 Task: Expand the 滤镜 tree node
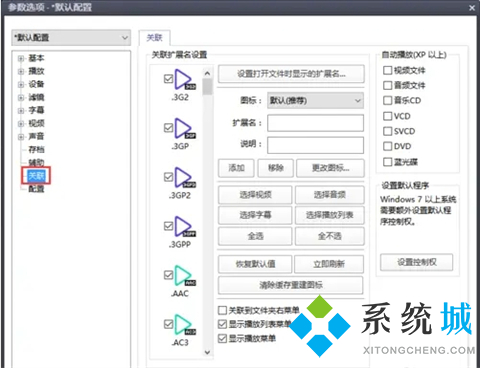pyautogui.click(x=21, y=98)
